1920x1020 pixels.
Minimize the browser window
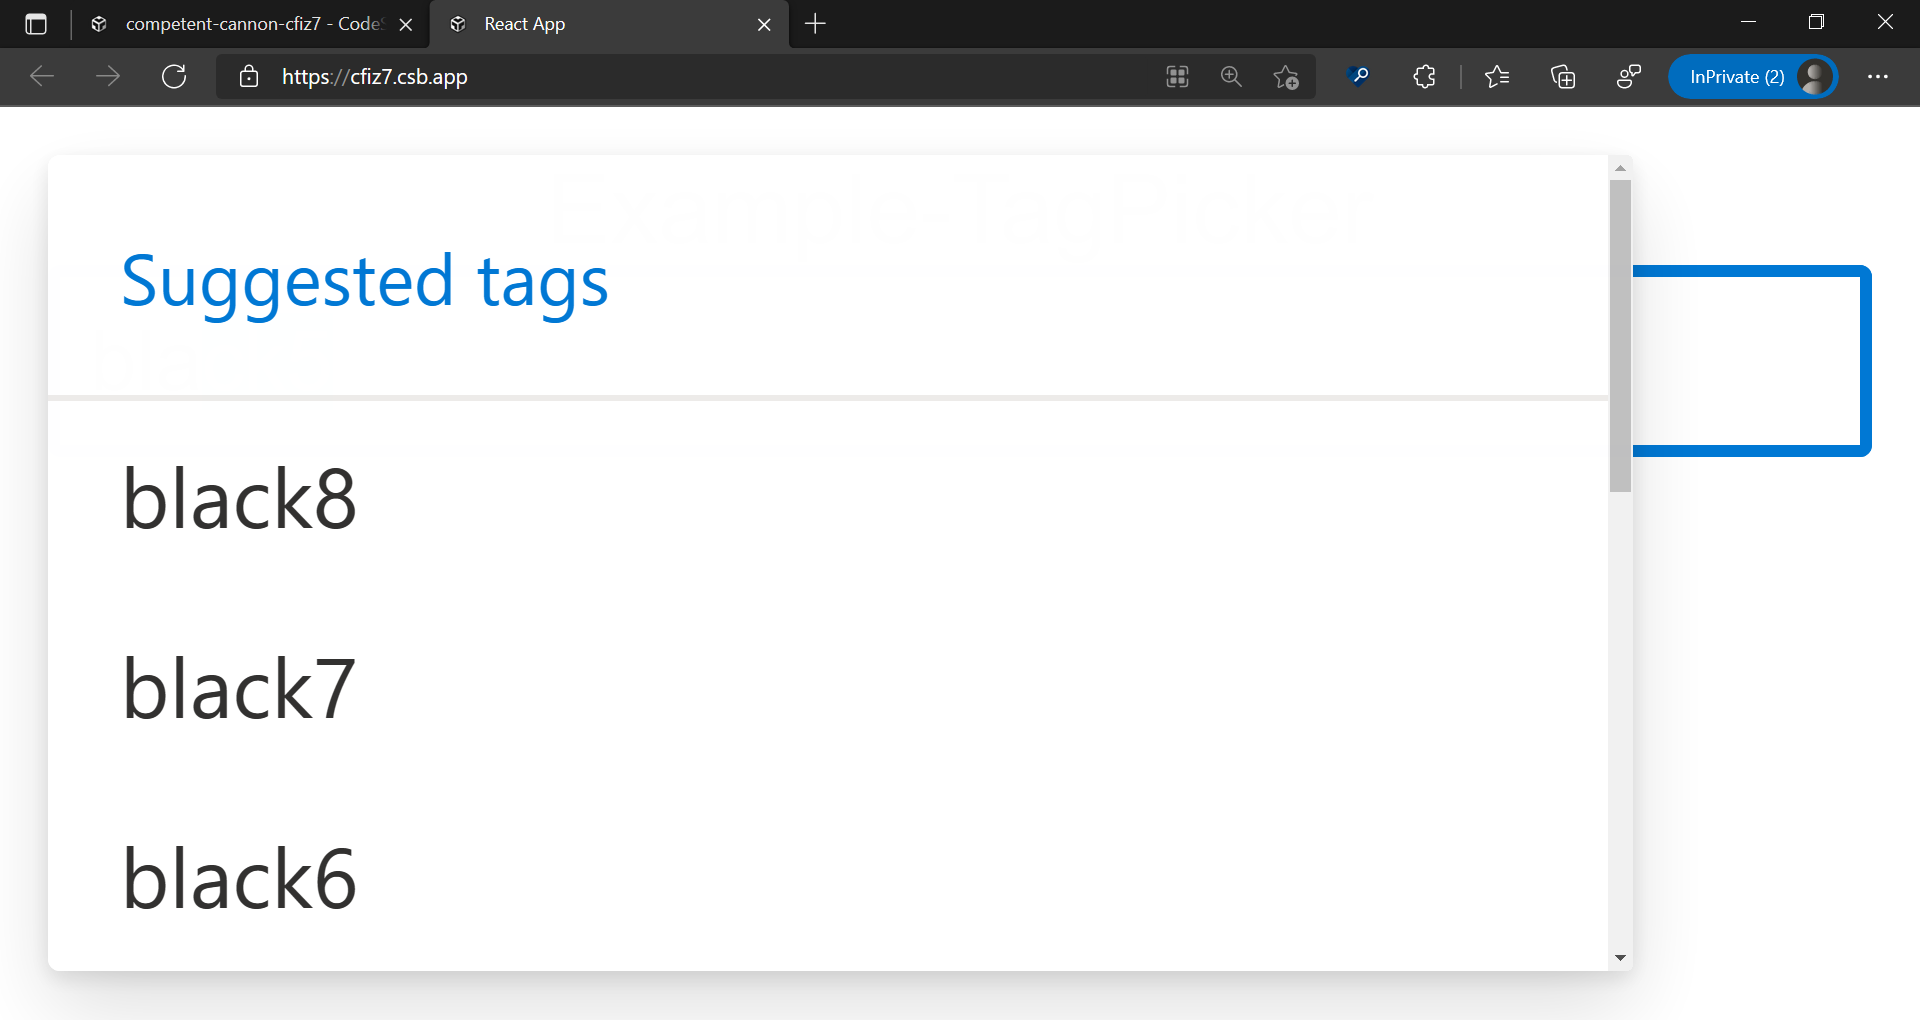[x=1748, y=22]
